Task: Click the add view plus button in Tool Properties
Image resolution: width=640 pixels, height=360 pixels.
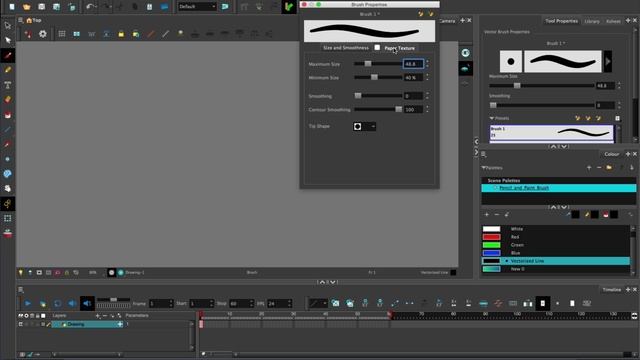Action: coord(628,20)
